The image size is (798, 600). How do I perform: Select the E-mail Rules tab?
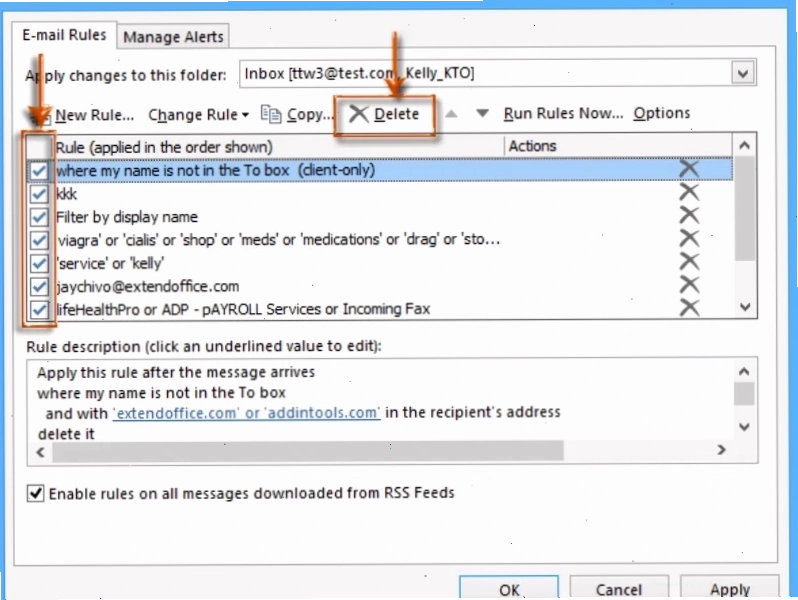(64, 35)
